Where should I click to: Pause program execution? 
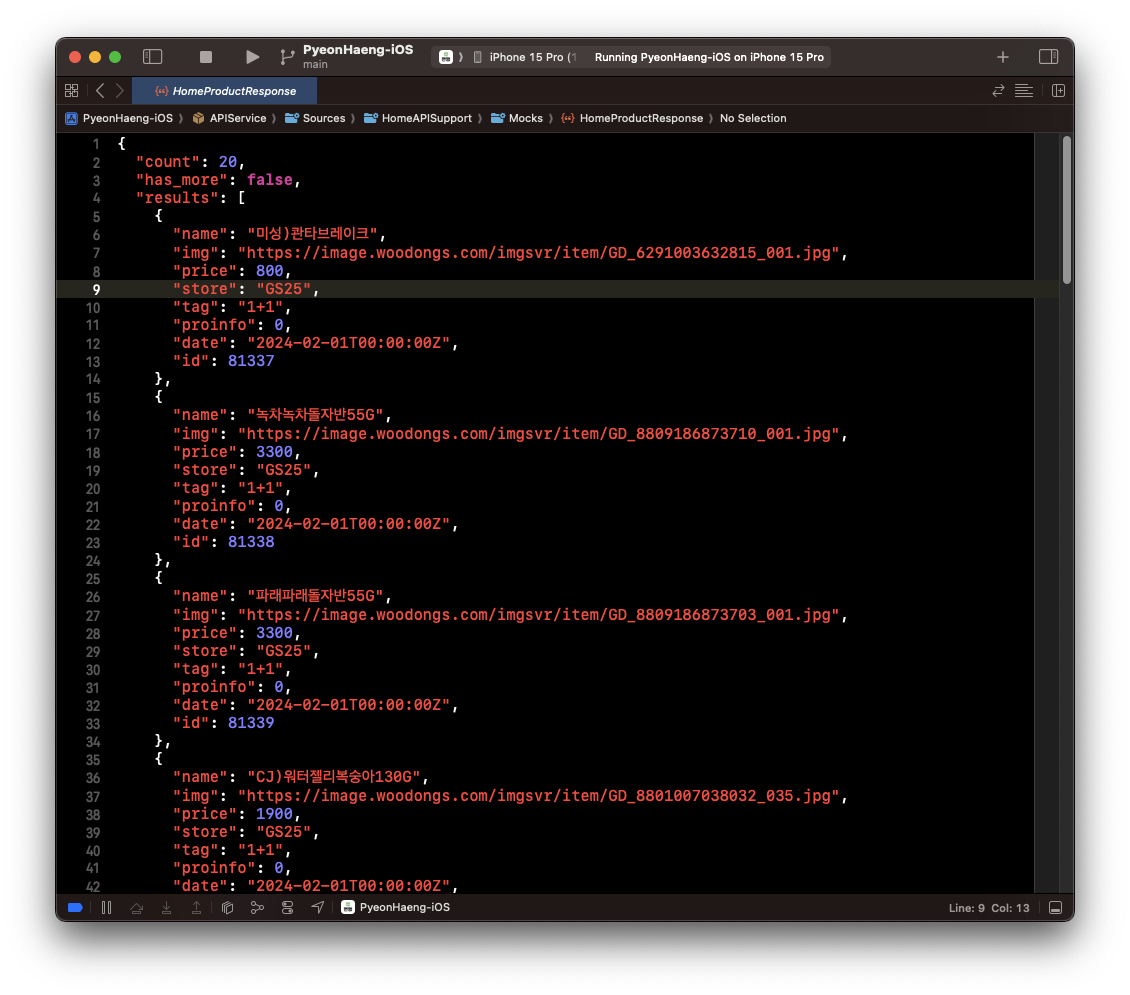(x=107, y=908)
